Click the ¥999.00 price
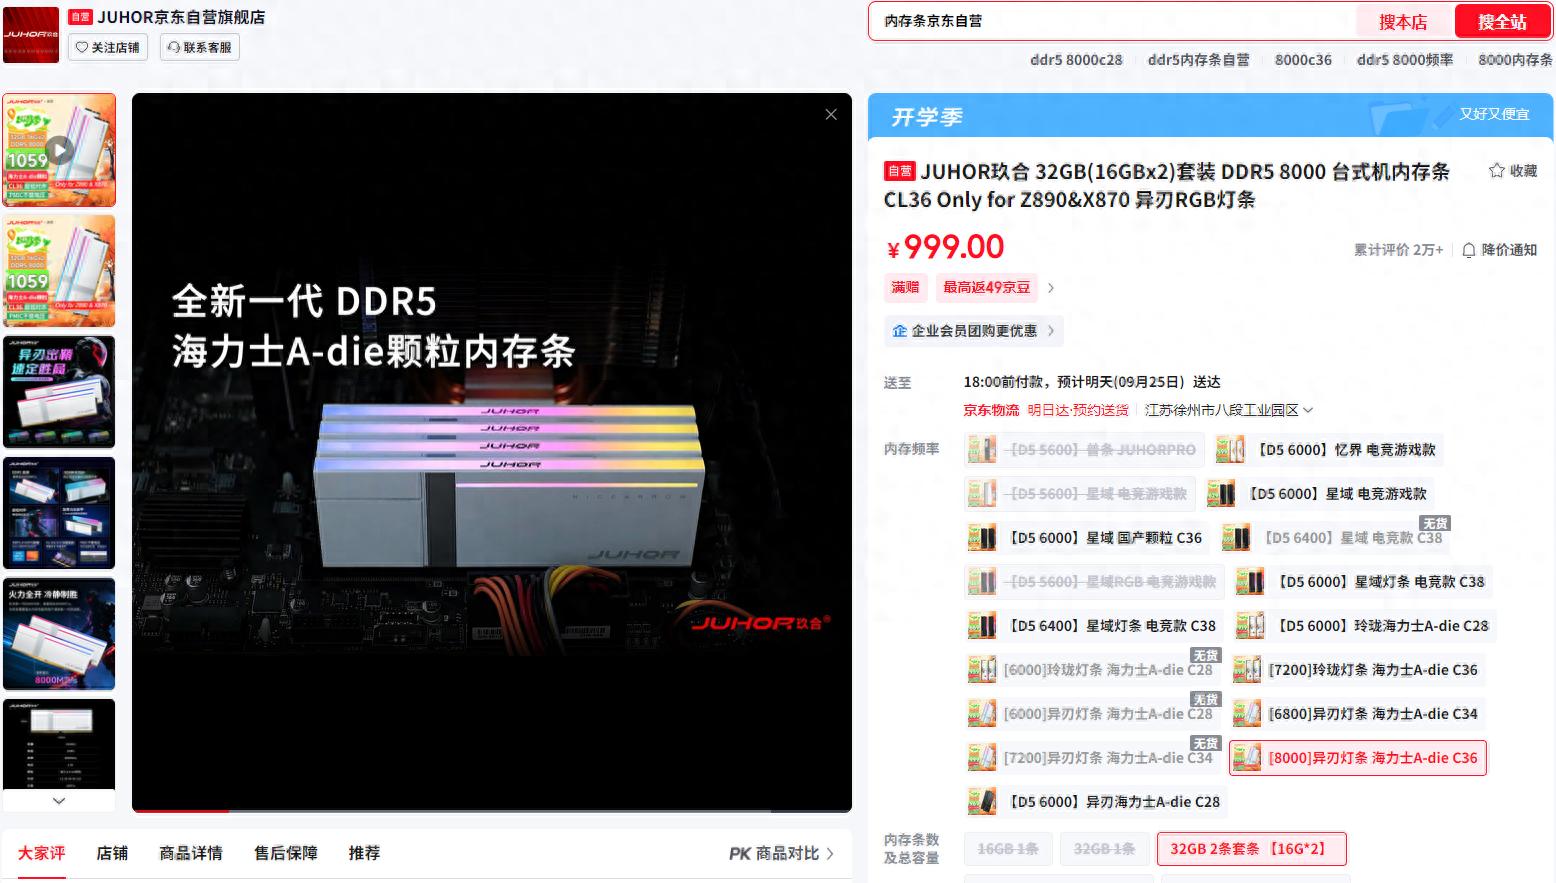This screenshot has height=883, width=1556. pos(945,247)
